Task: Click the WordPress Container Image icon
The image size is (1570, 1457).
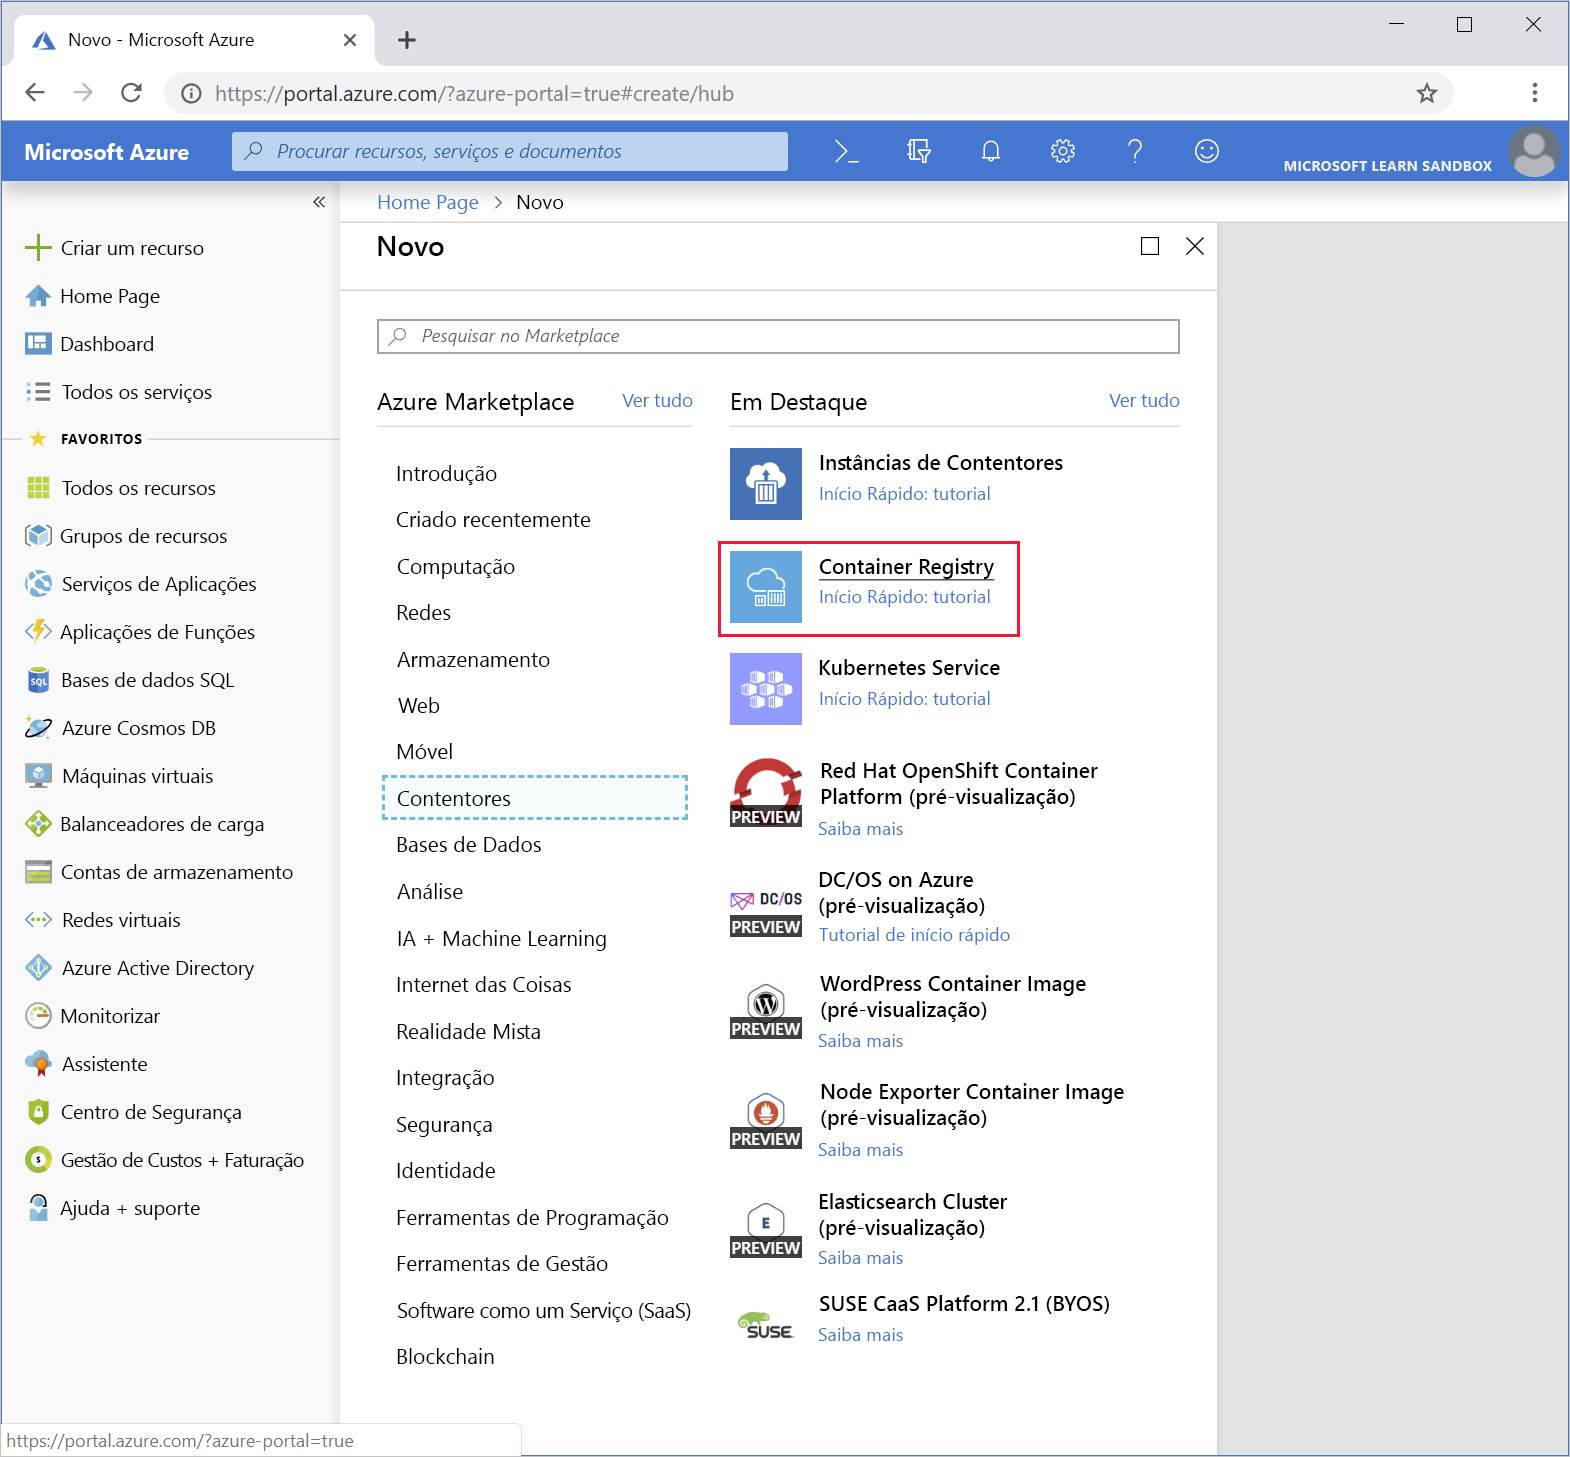Action: [765, 1012]
